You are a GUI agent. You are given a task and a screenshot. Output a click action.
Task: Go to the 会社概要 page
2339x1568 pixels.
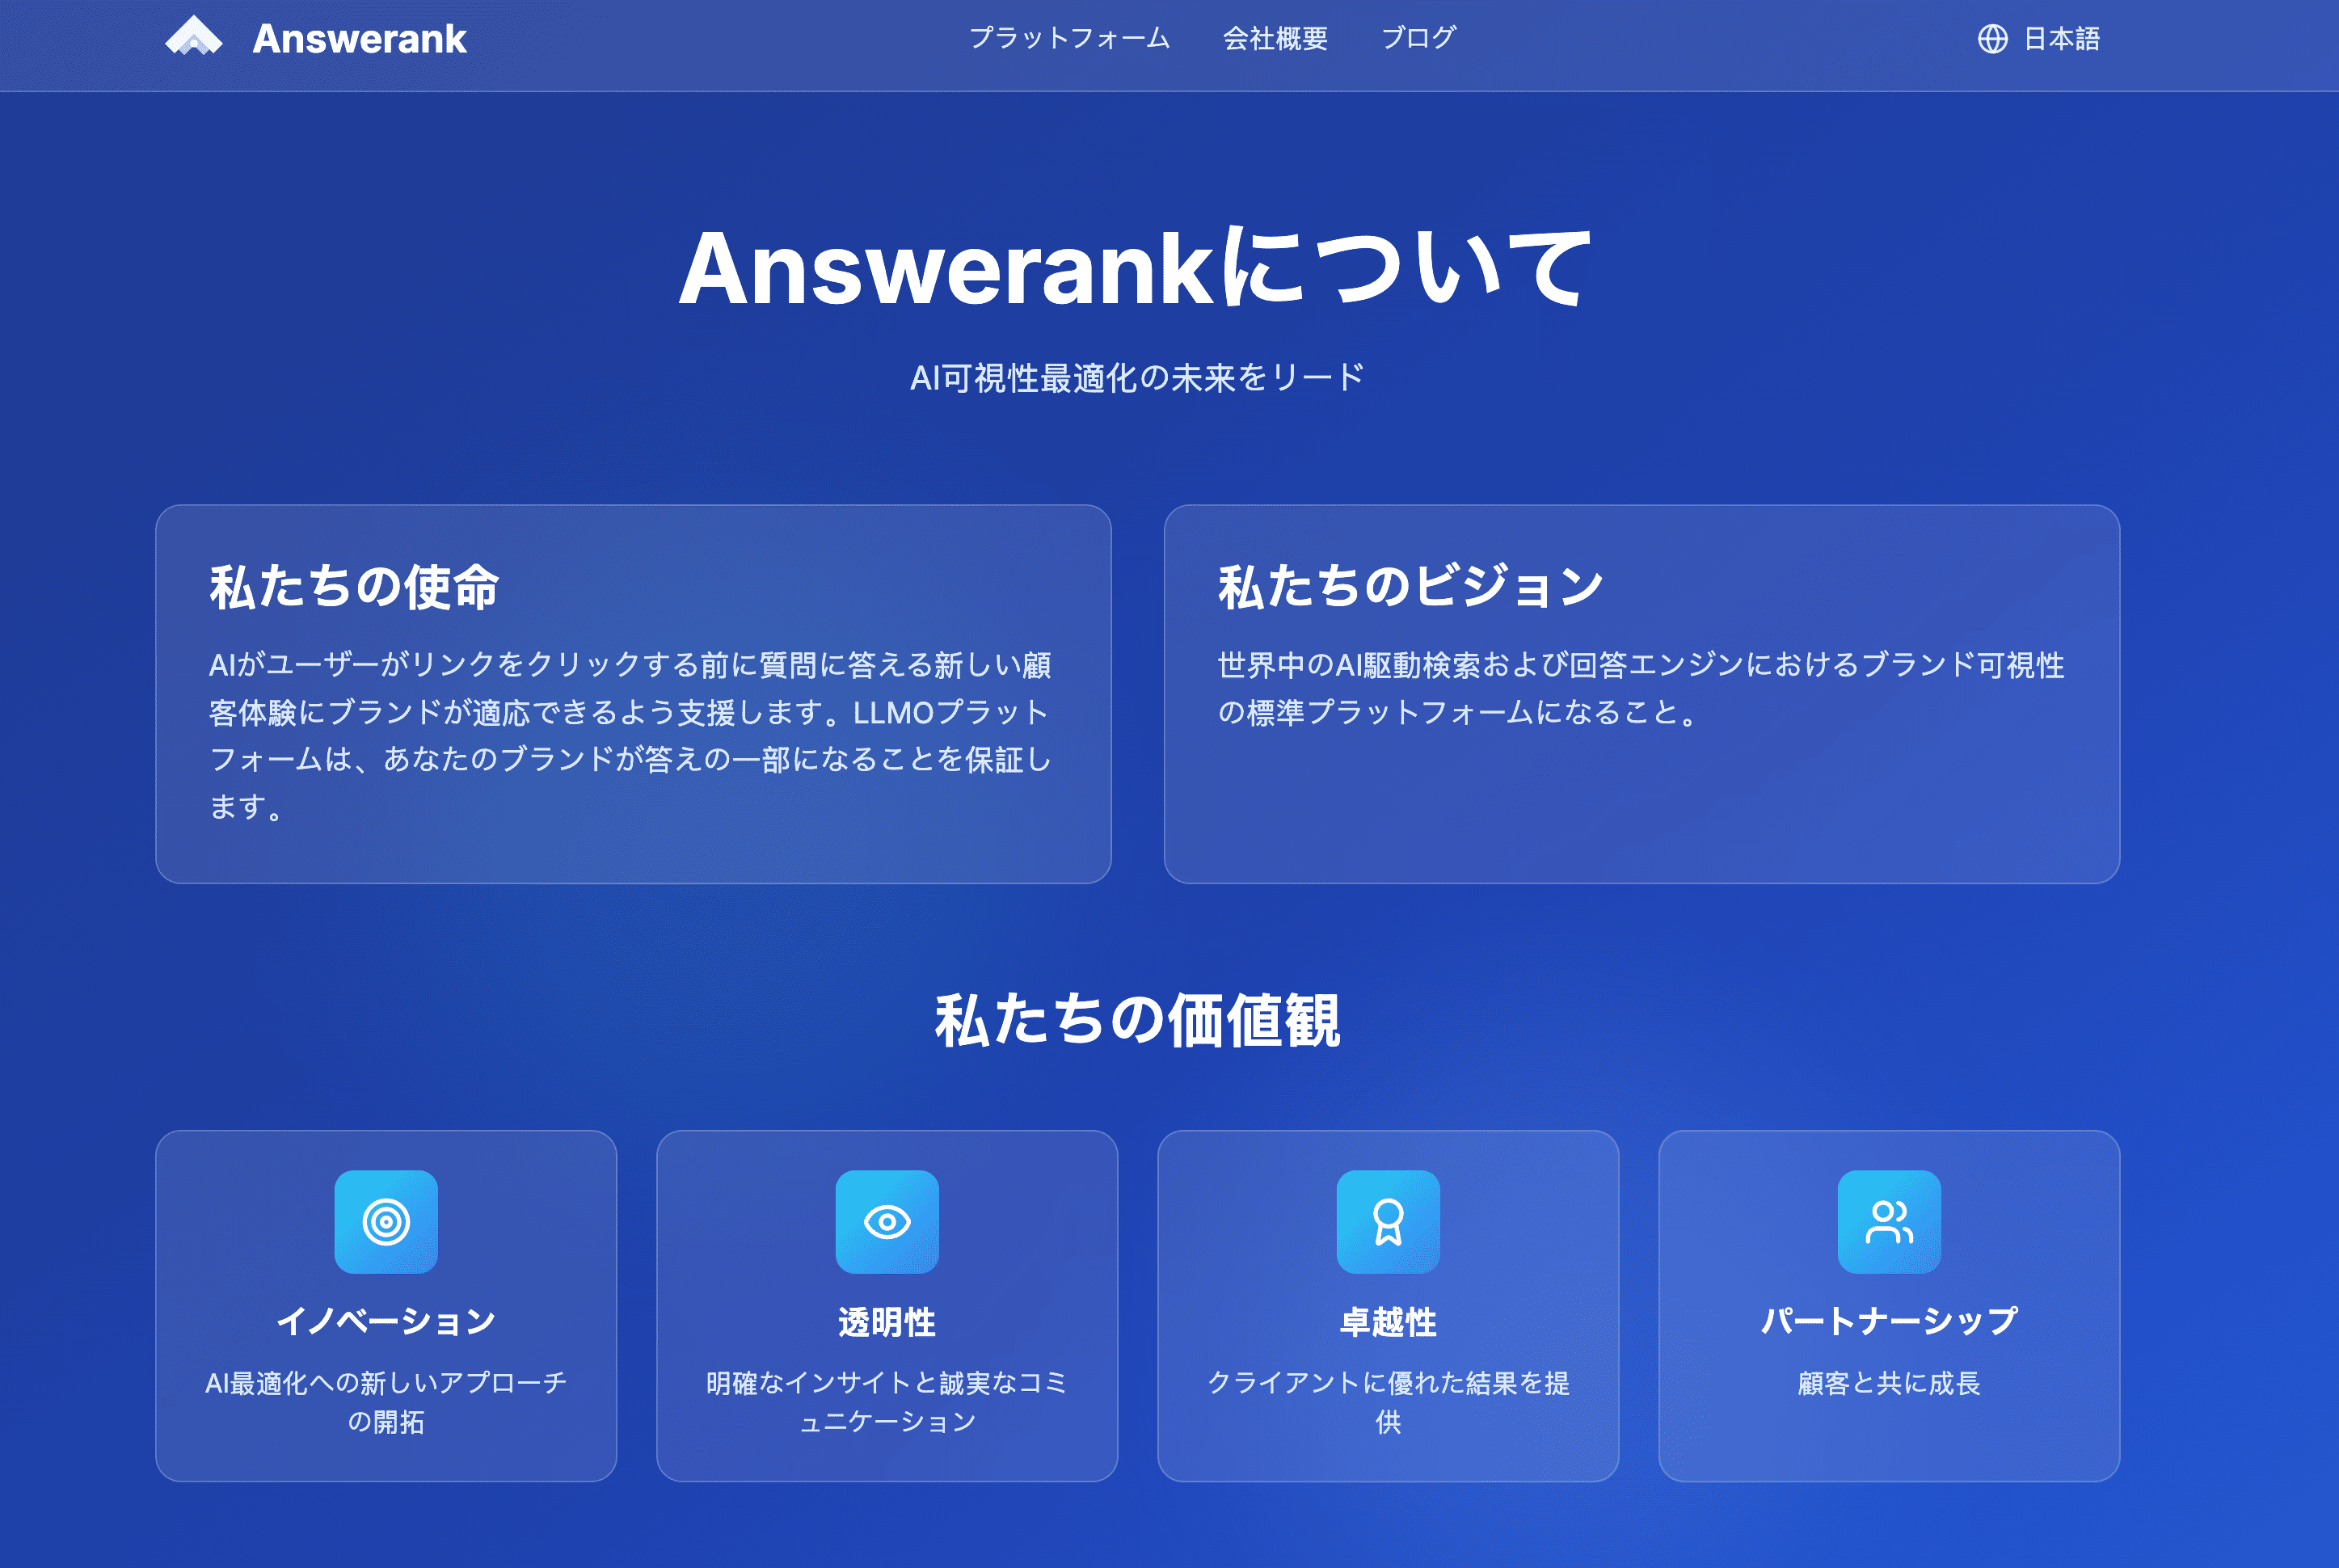[1275, 39]
